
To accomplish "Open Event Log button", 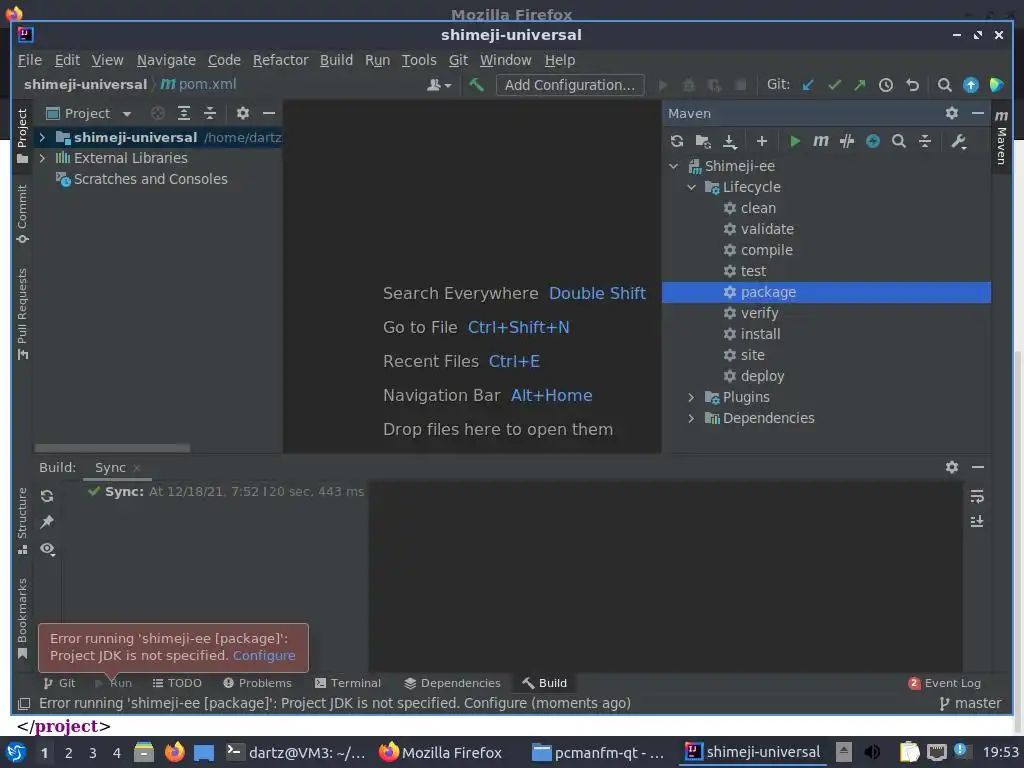I will tap(944, 683).
